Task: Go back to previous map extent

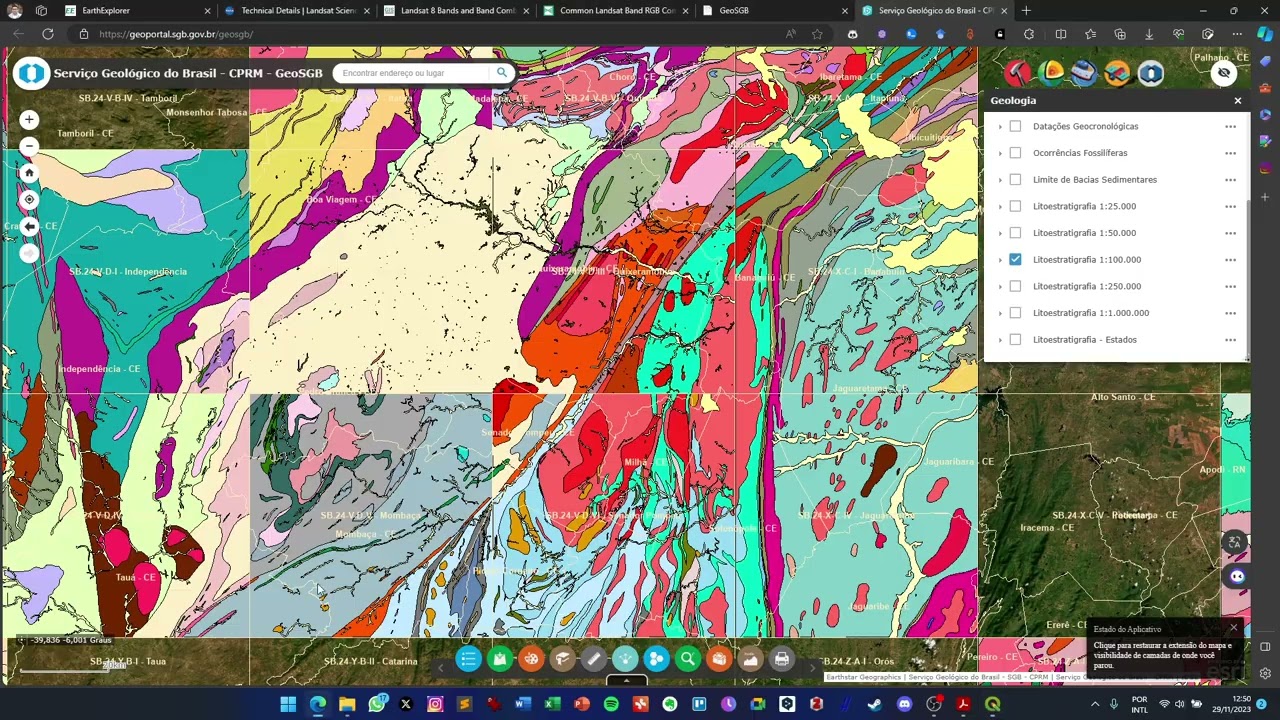Action: 29,227
